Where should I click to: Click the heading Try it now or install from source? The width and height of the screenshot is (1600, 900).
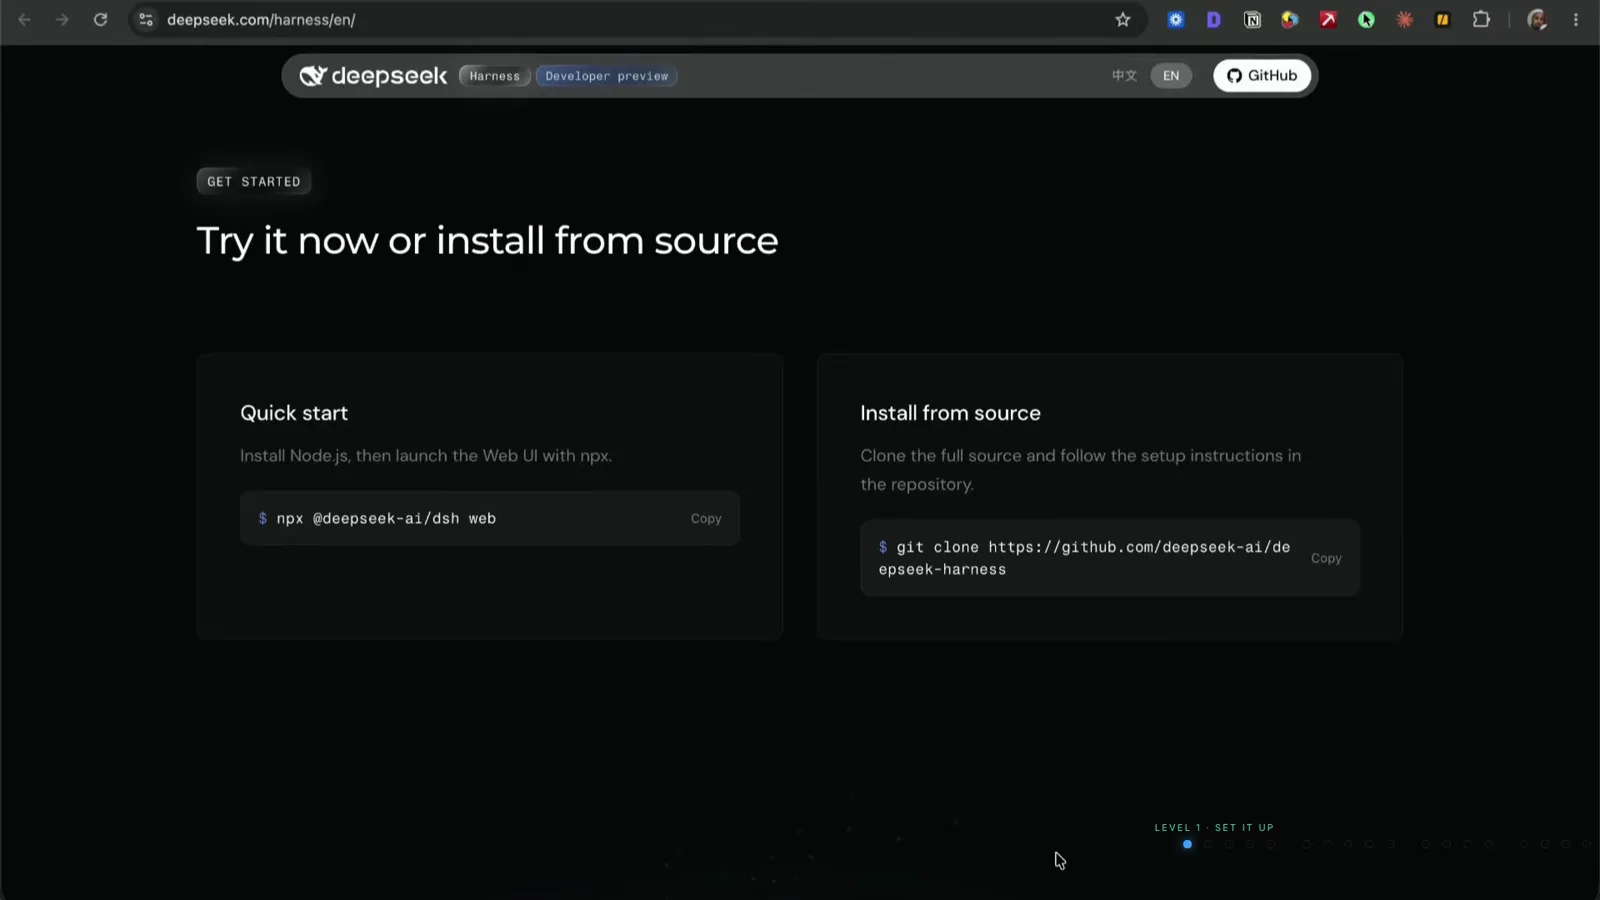click(x=487, y=241)
